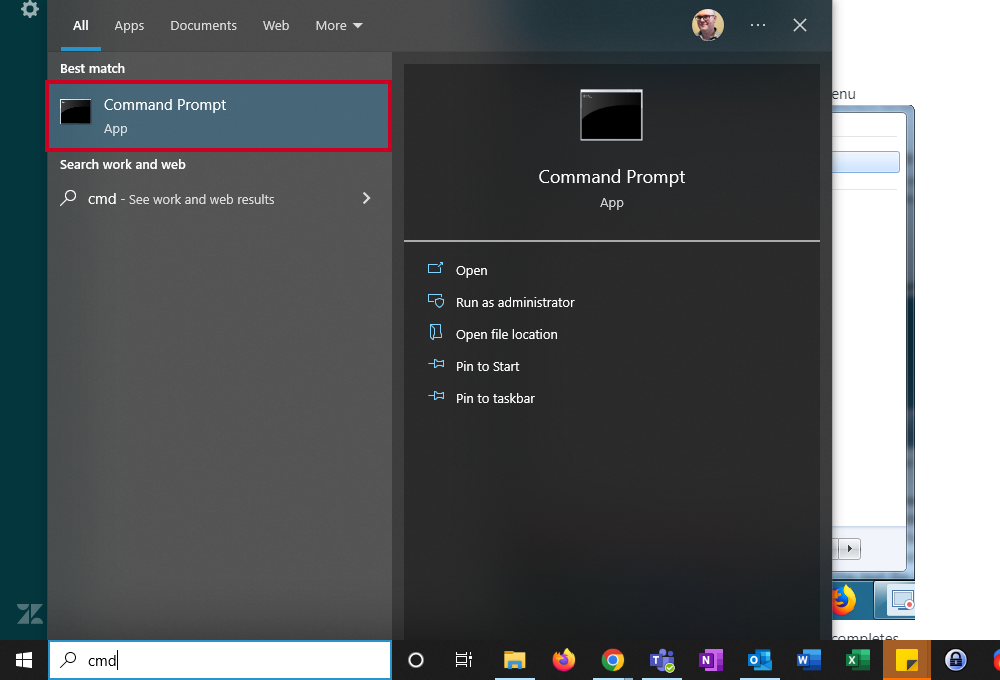This screenshot has height=680, width=1000.
Task: Choose Pin to taskbar
Action: click(495, 398)
